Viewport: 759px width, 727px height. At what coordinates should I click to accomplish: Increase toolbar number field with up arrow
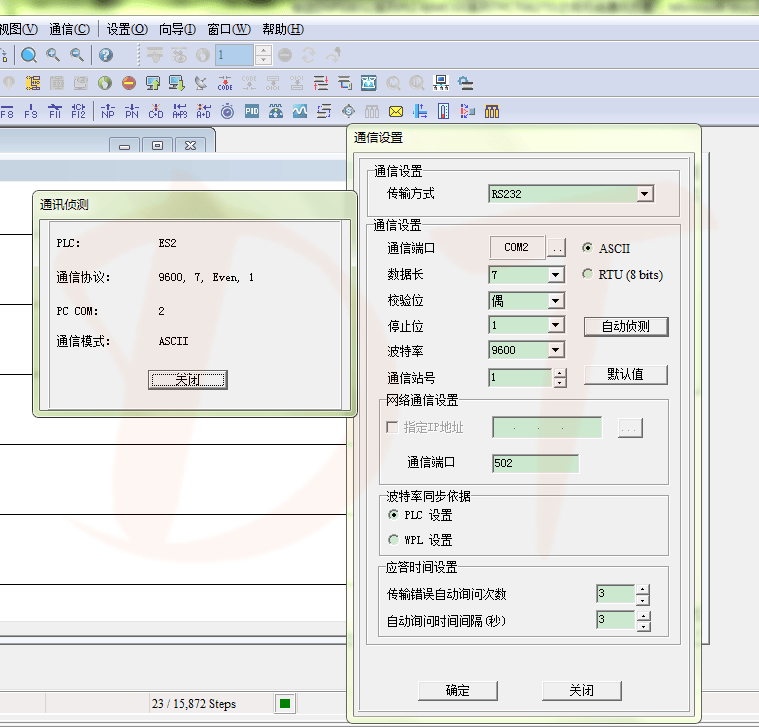263,50
